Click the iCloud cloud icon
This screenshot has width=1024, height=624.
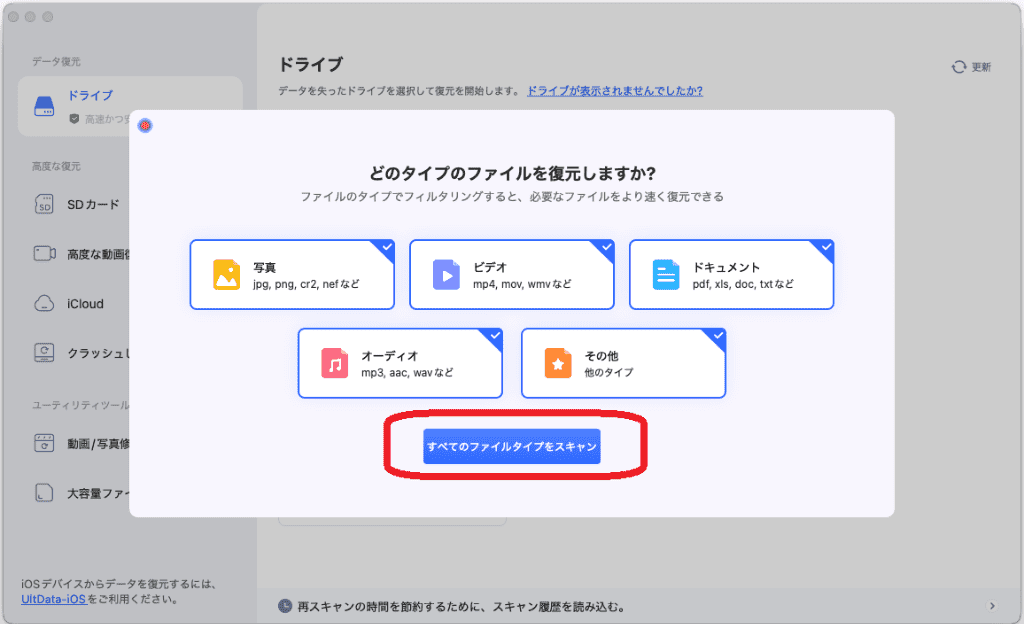tap(44, 304)
